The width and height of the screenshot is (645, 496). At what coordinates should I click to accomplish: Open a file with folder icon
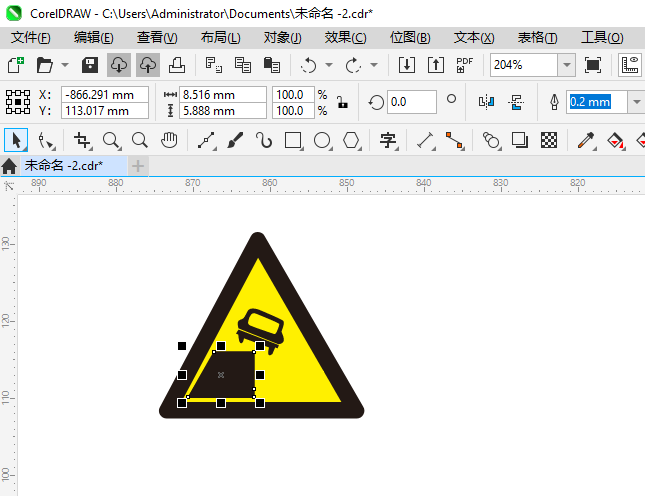44,65
